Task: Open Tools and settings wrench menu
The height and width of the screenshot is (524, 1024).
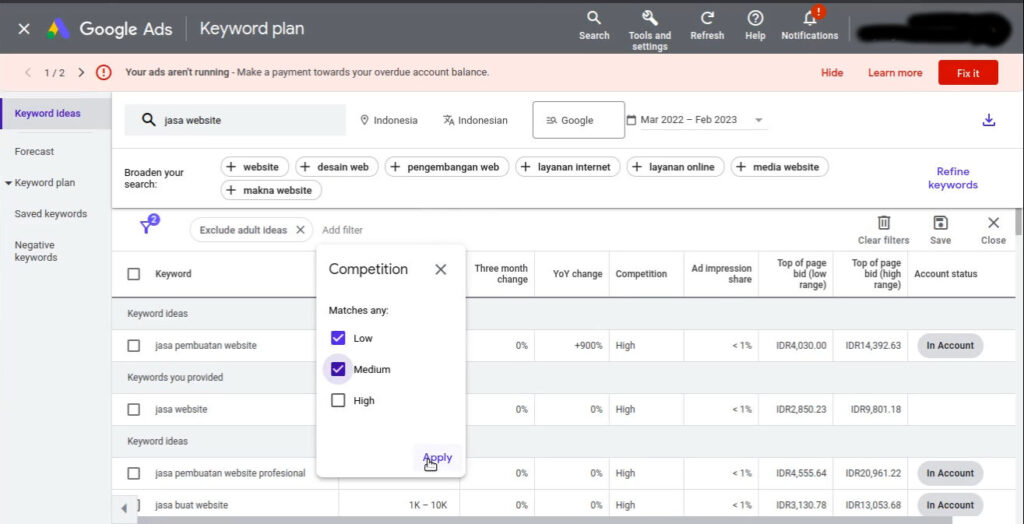Action: coord(649,31)
